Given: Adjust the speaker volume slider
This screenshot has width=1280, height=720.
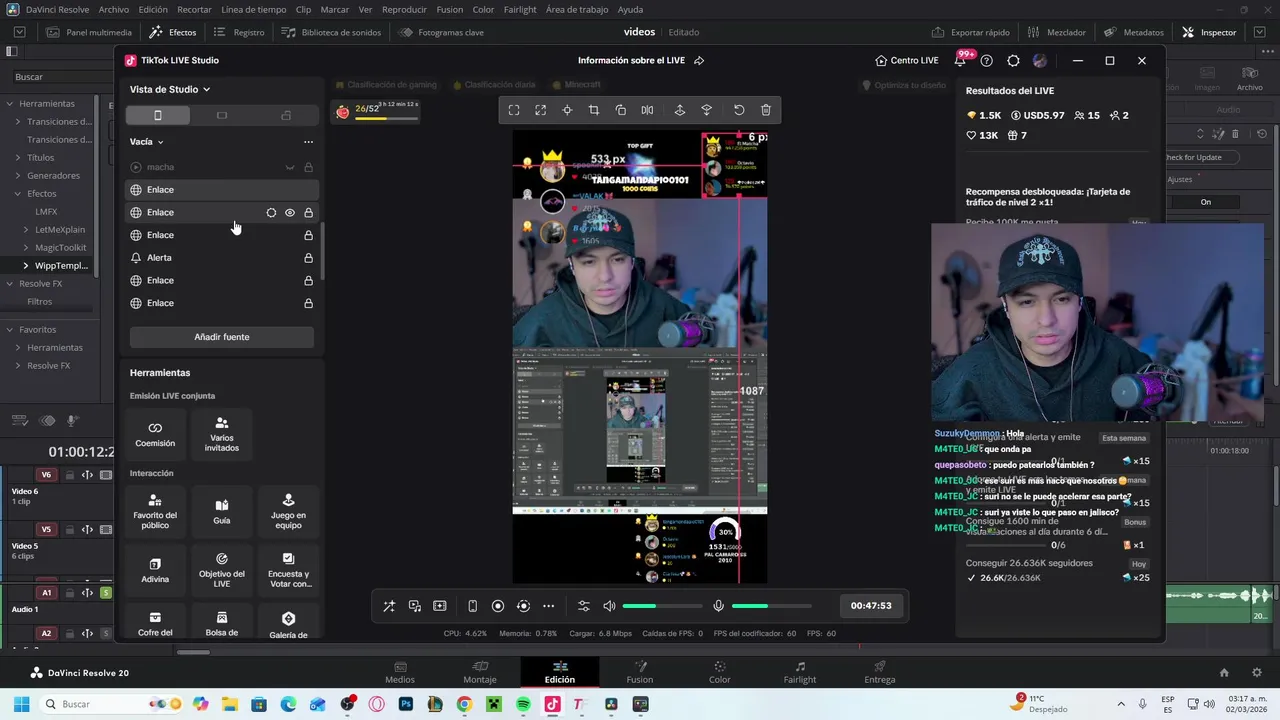Looking at the screenshot, I should (x=662, y=606).
